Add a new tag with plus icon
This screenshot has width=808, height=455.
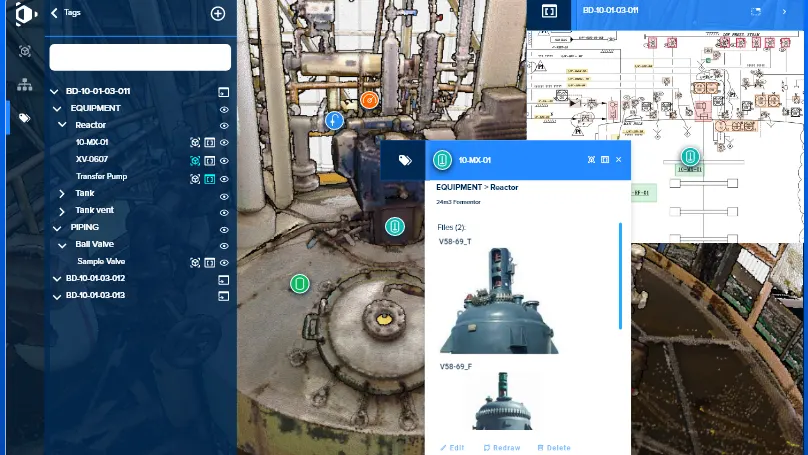[x=218, y=13]
